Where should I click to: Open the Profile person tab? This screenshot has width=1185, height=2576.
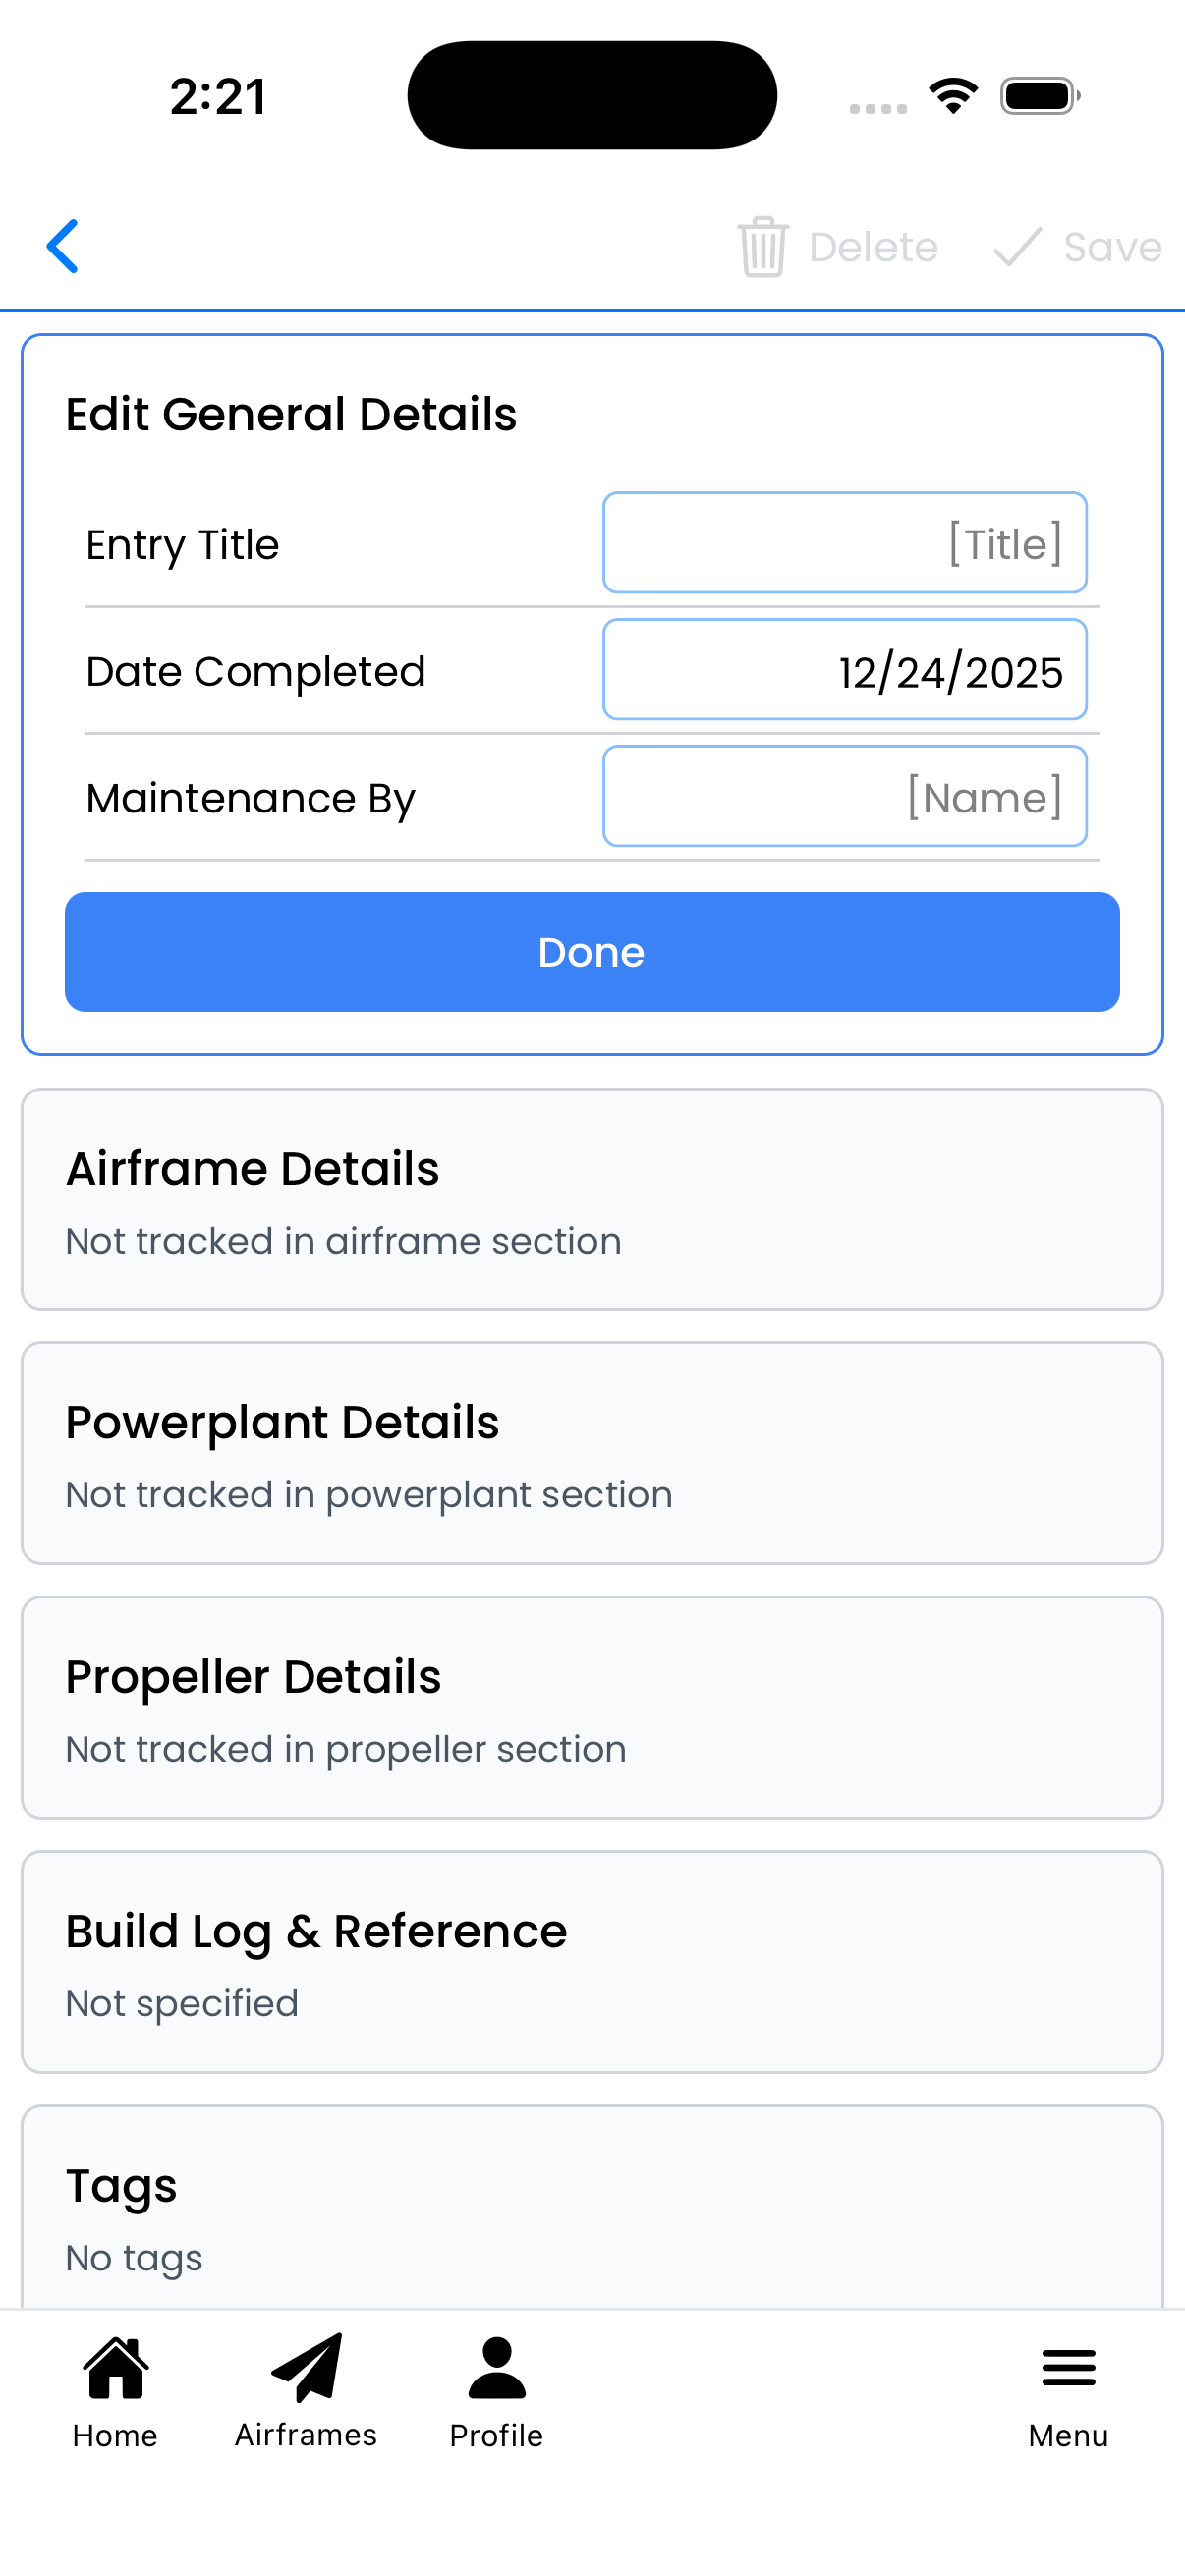click(x=496, y=2392)
